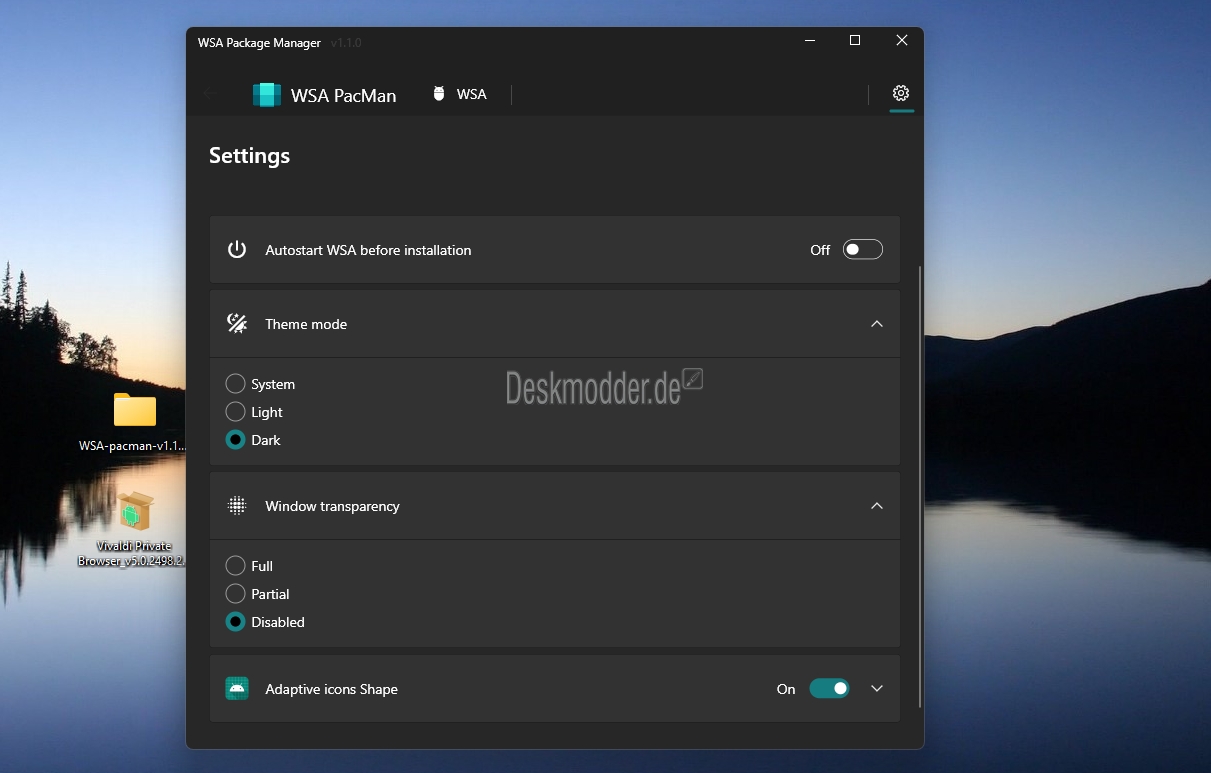Open the WSA-pacman folder on desktop

[135, 410]
